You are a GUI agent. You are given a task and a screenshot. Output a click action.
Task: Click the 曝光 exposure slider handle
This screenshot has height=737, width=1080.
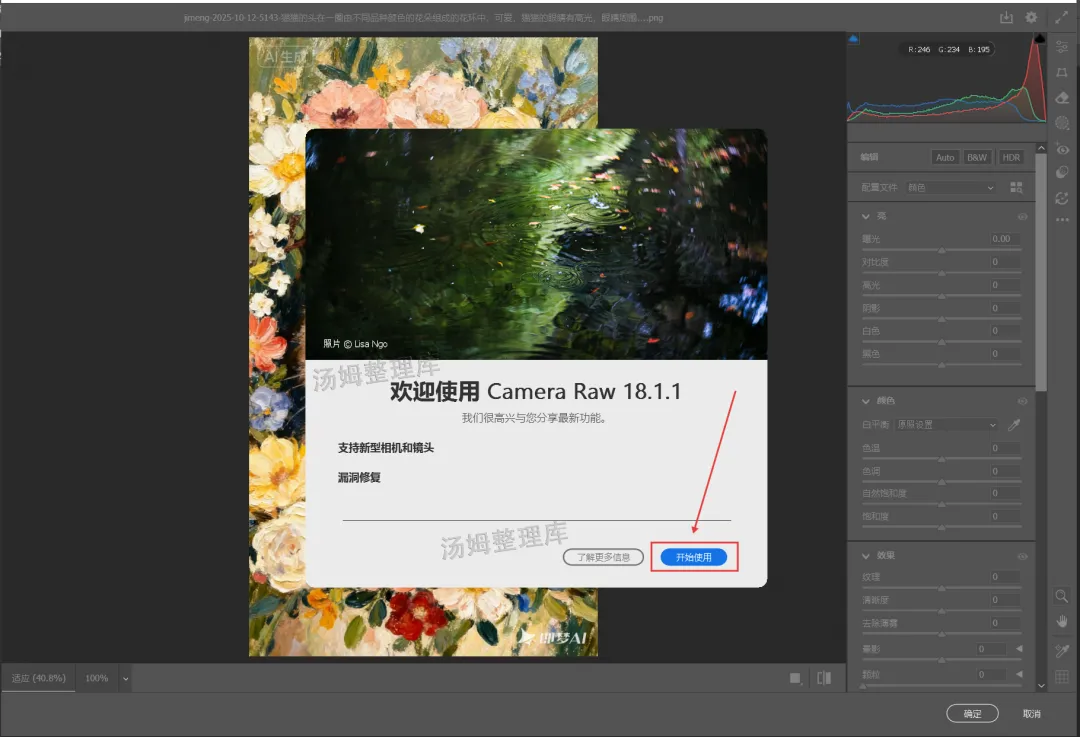942,250
